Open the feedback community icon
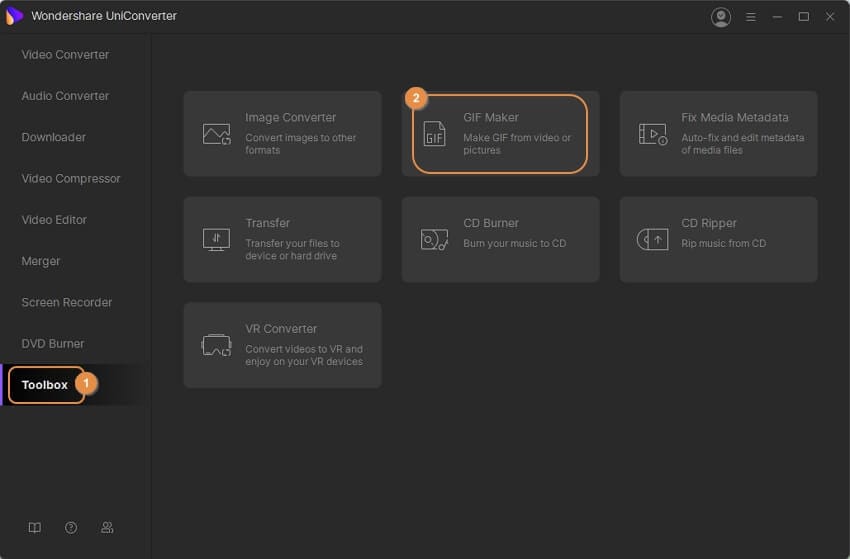This screenshot has width=850, height=559. (x=107, y=527)
